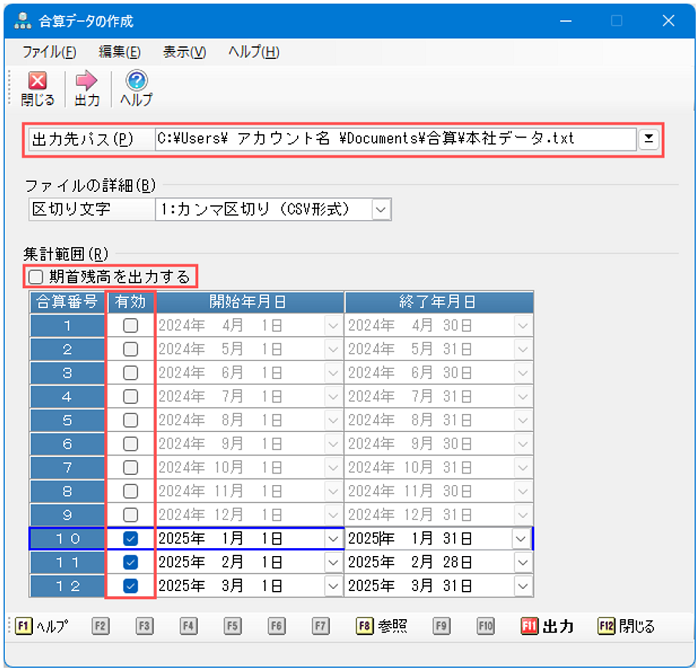Check the 有効 box for row 9

pos(130,515)
